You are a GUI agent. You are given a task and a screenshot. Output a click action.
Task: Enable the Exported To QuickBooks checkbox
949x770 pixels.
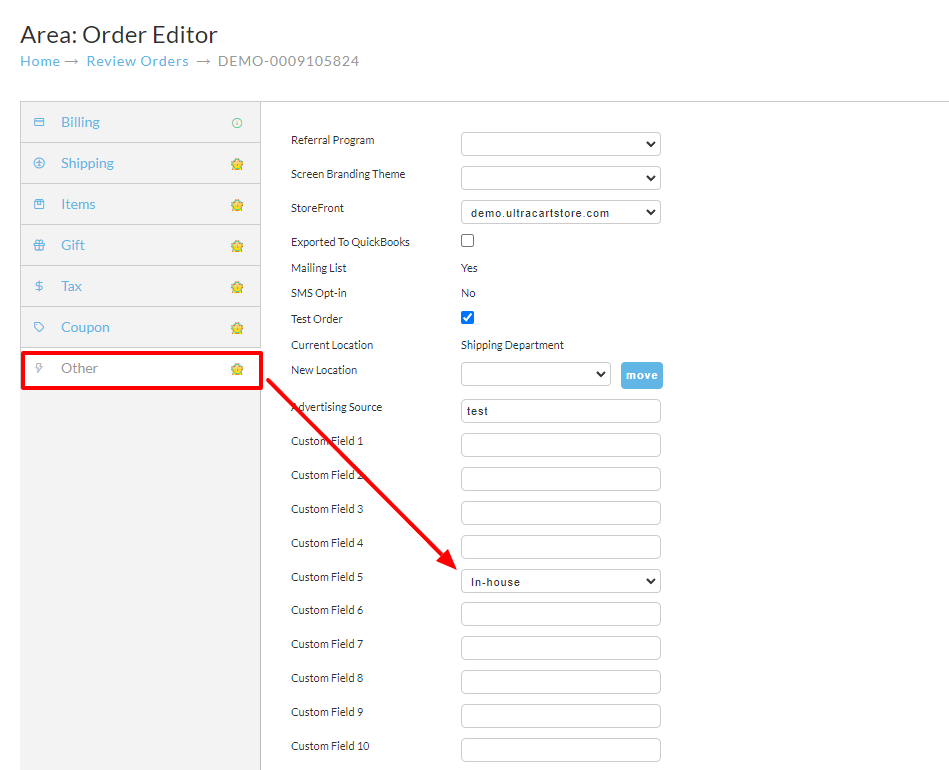pyautogui.click(x=468, y=241)
